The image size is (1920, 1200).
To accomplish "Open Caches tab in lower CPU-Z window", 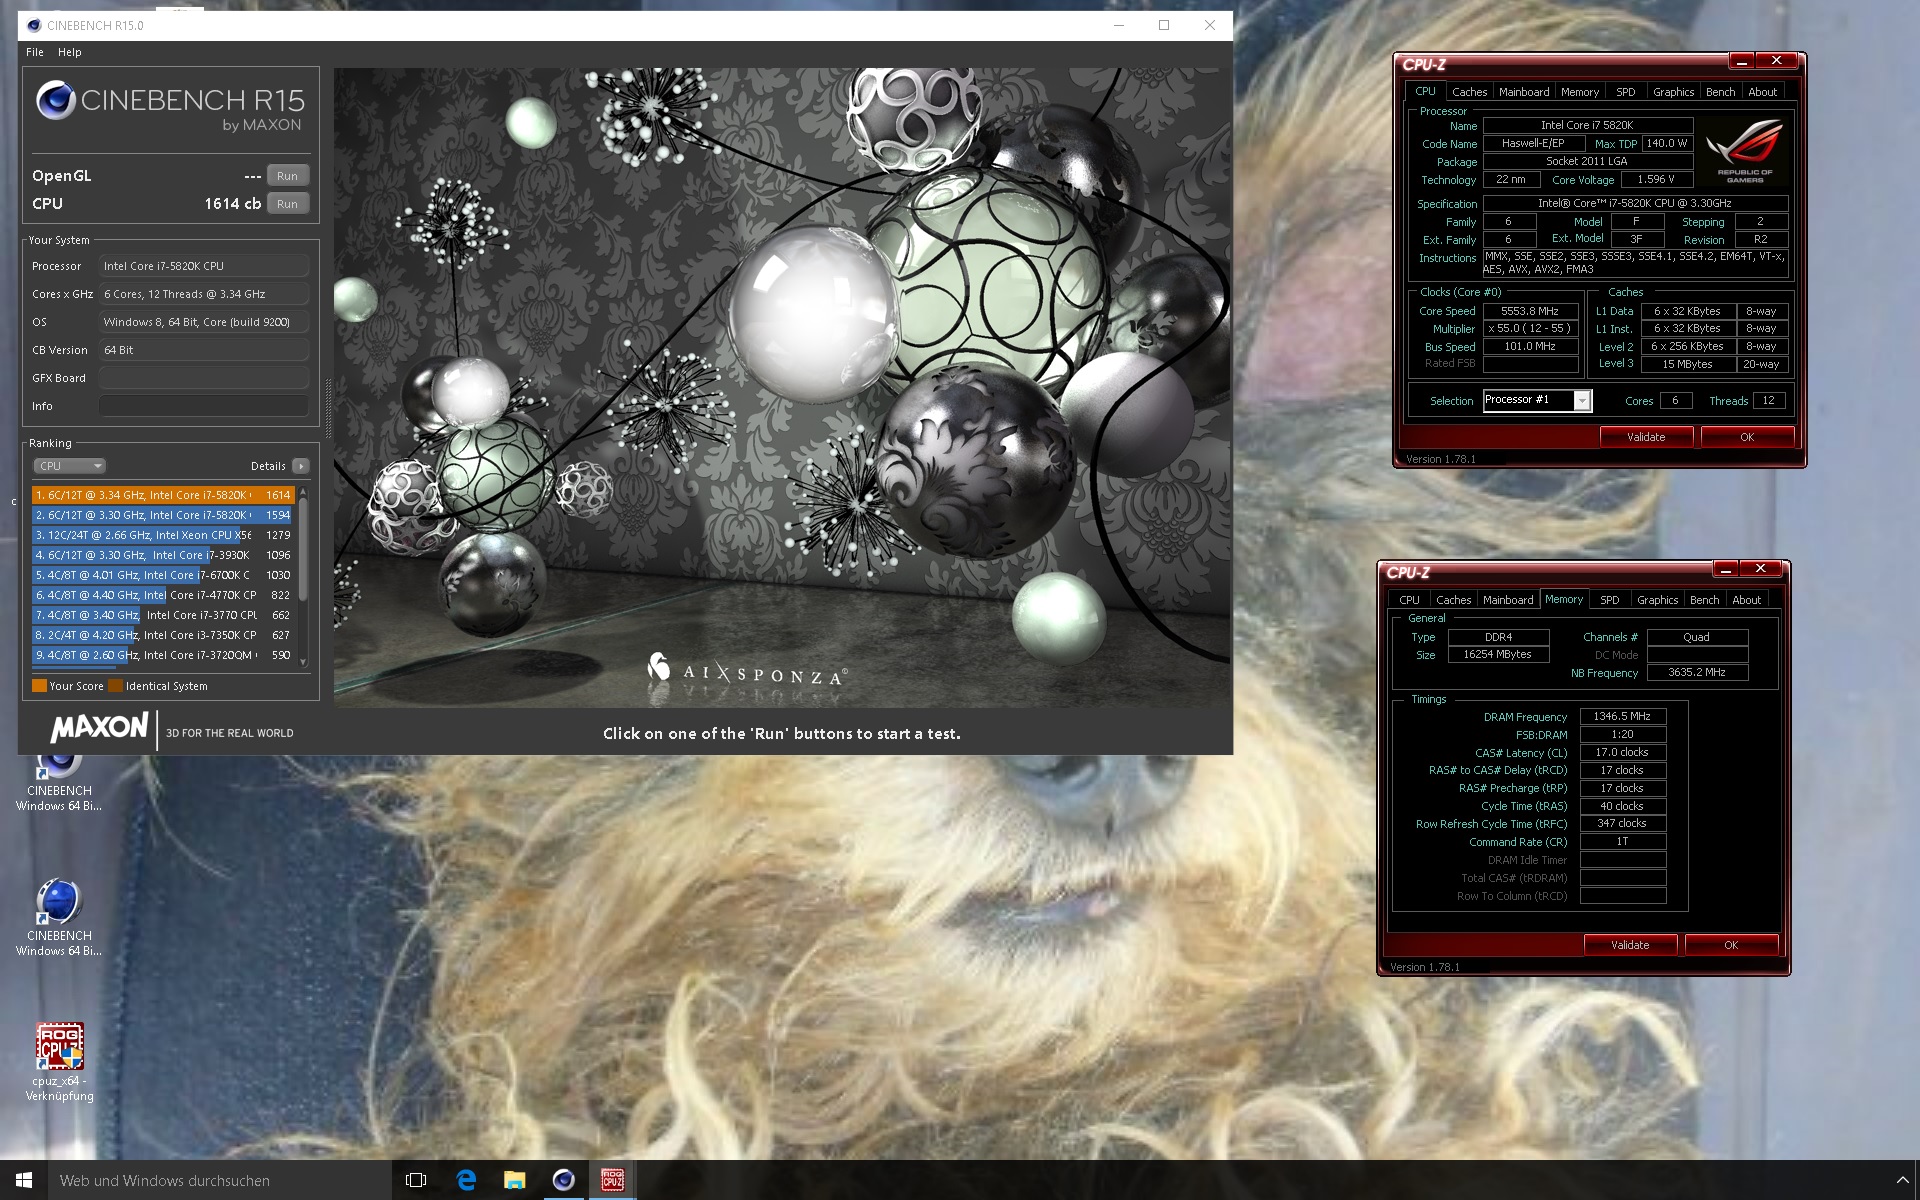I will point(1453,600).
